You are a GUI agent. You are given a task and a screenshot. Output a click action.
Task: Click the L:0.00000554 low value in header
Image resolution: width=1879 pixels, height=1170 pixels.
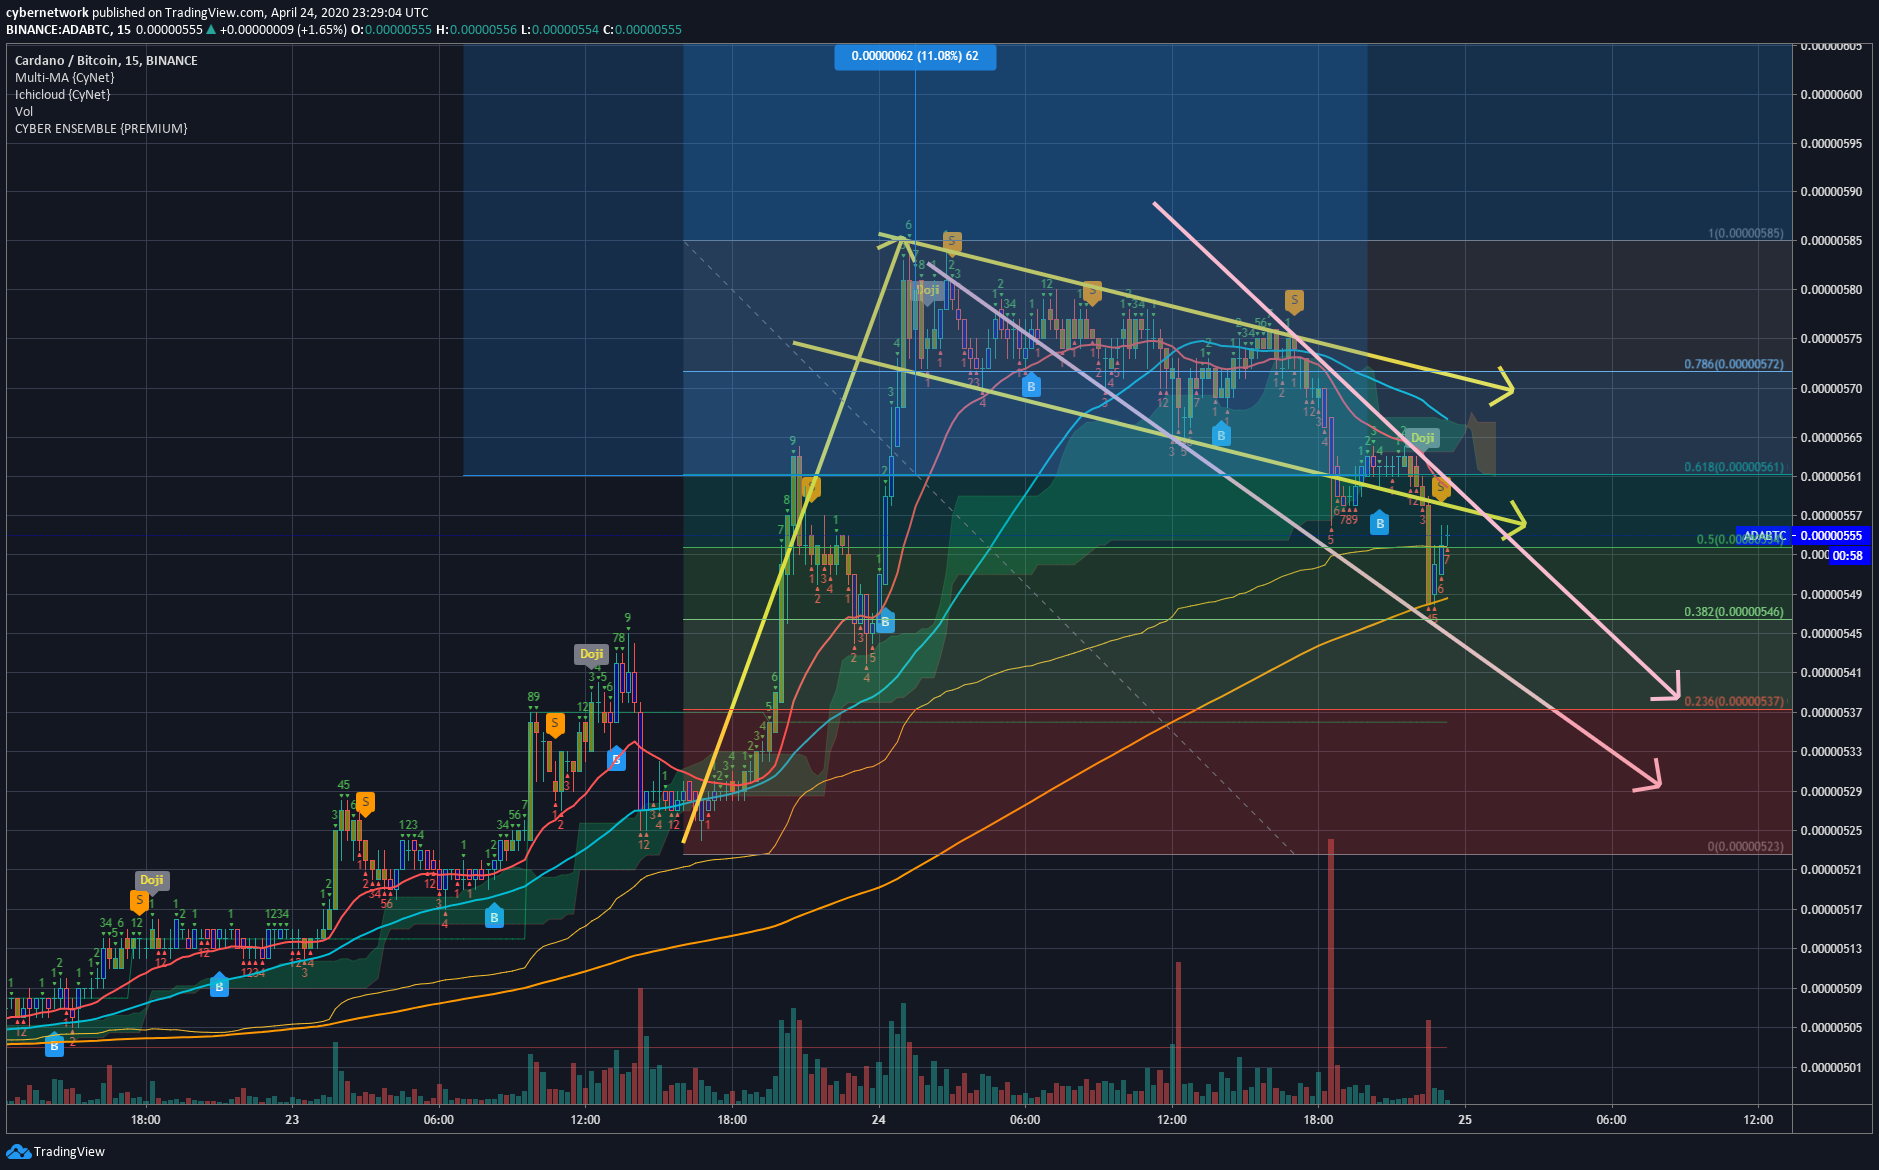(x=559, y=30)
